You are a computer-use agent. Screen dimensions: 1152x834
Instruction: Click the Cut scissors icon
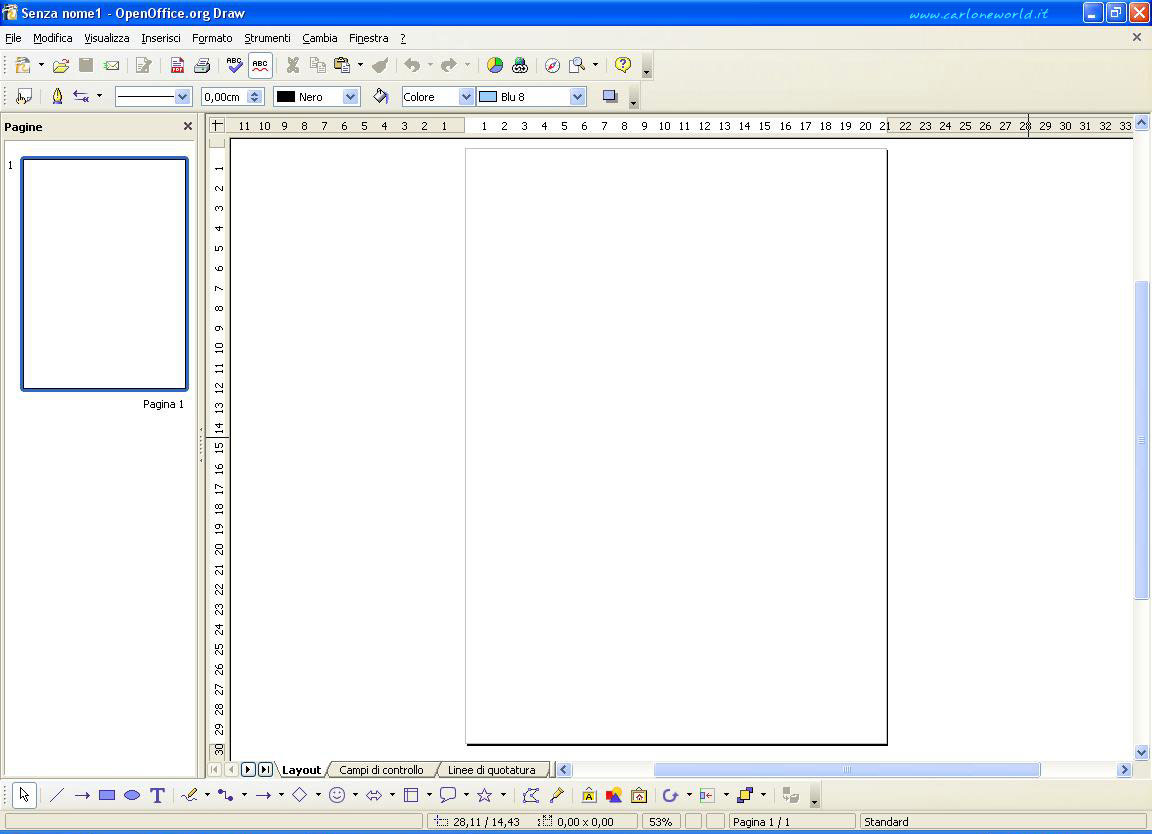click(x=292, y=65)
